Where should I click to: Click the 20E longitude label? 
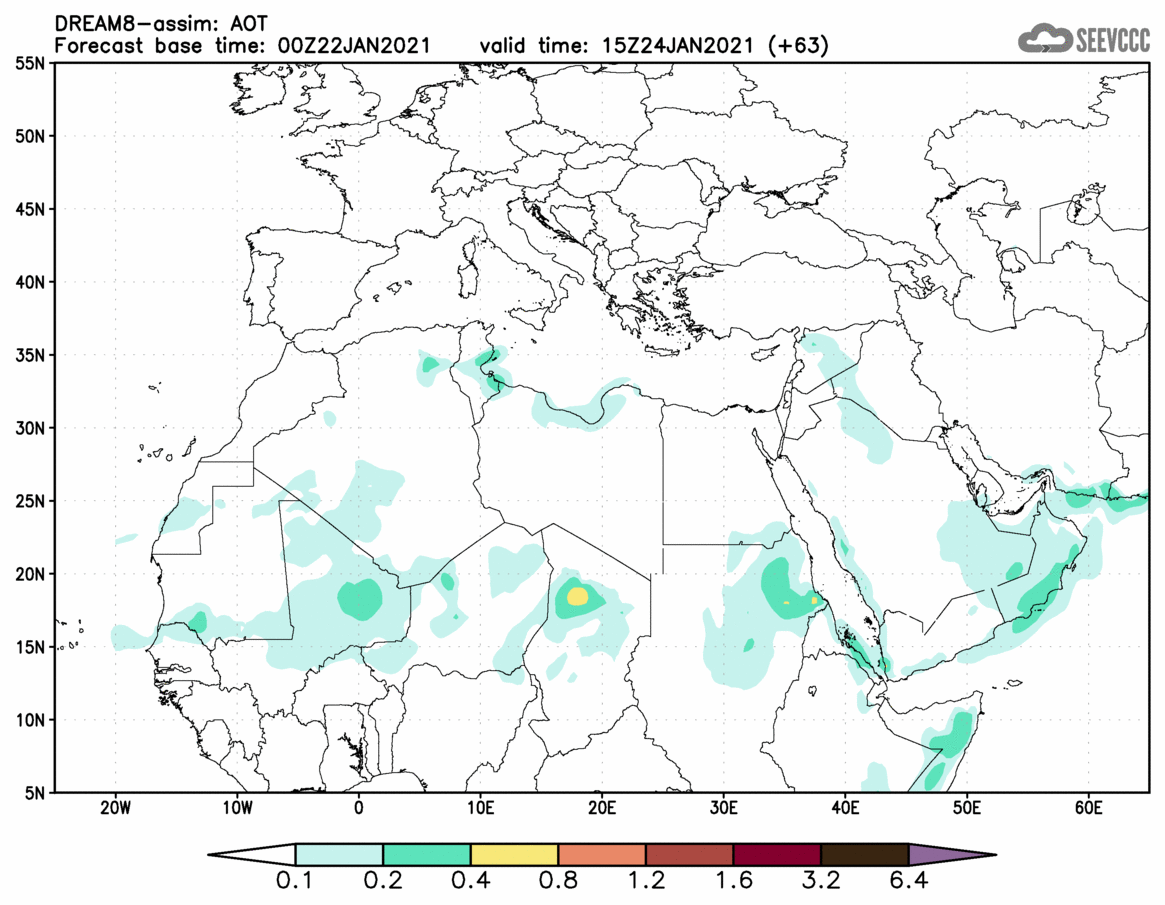tap(602, 808)
